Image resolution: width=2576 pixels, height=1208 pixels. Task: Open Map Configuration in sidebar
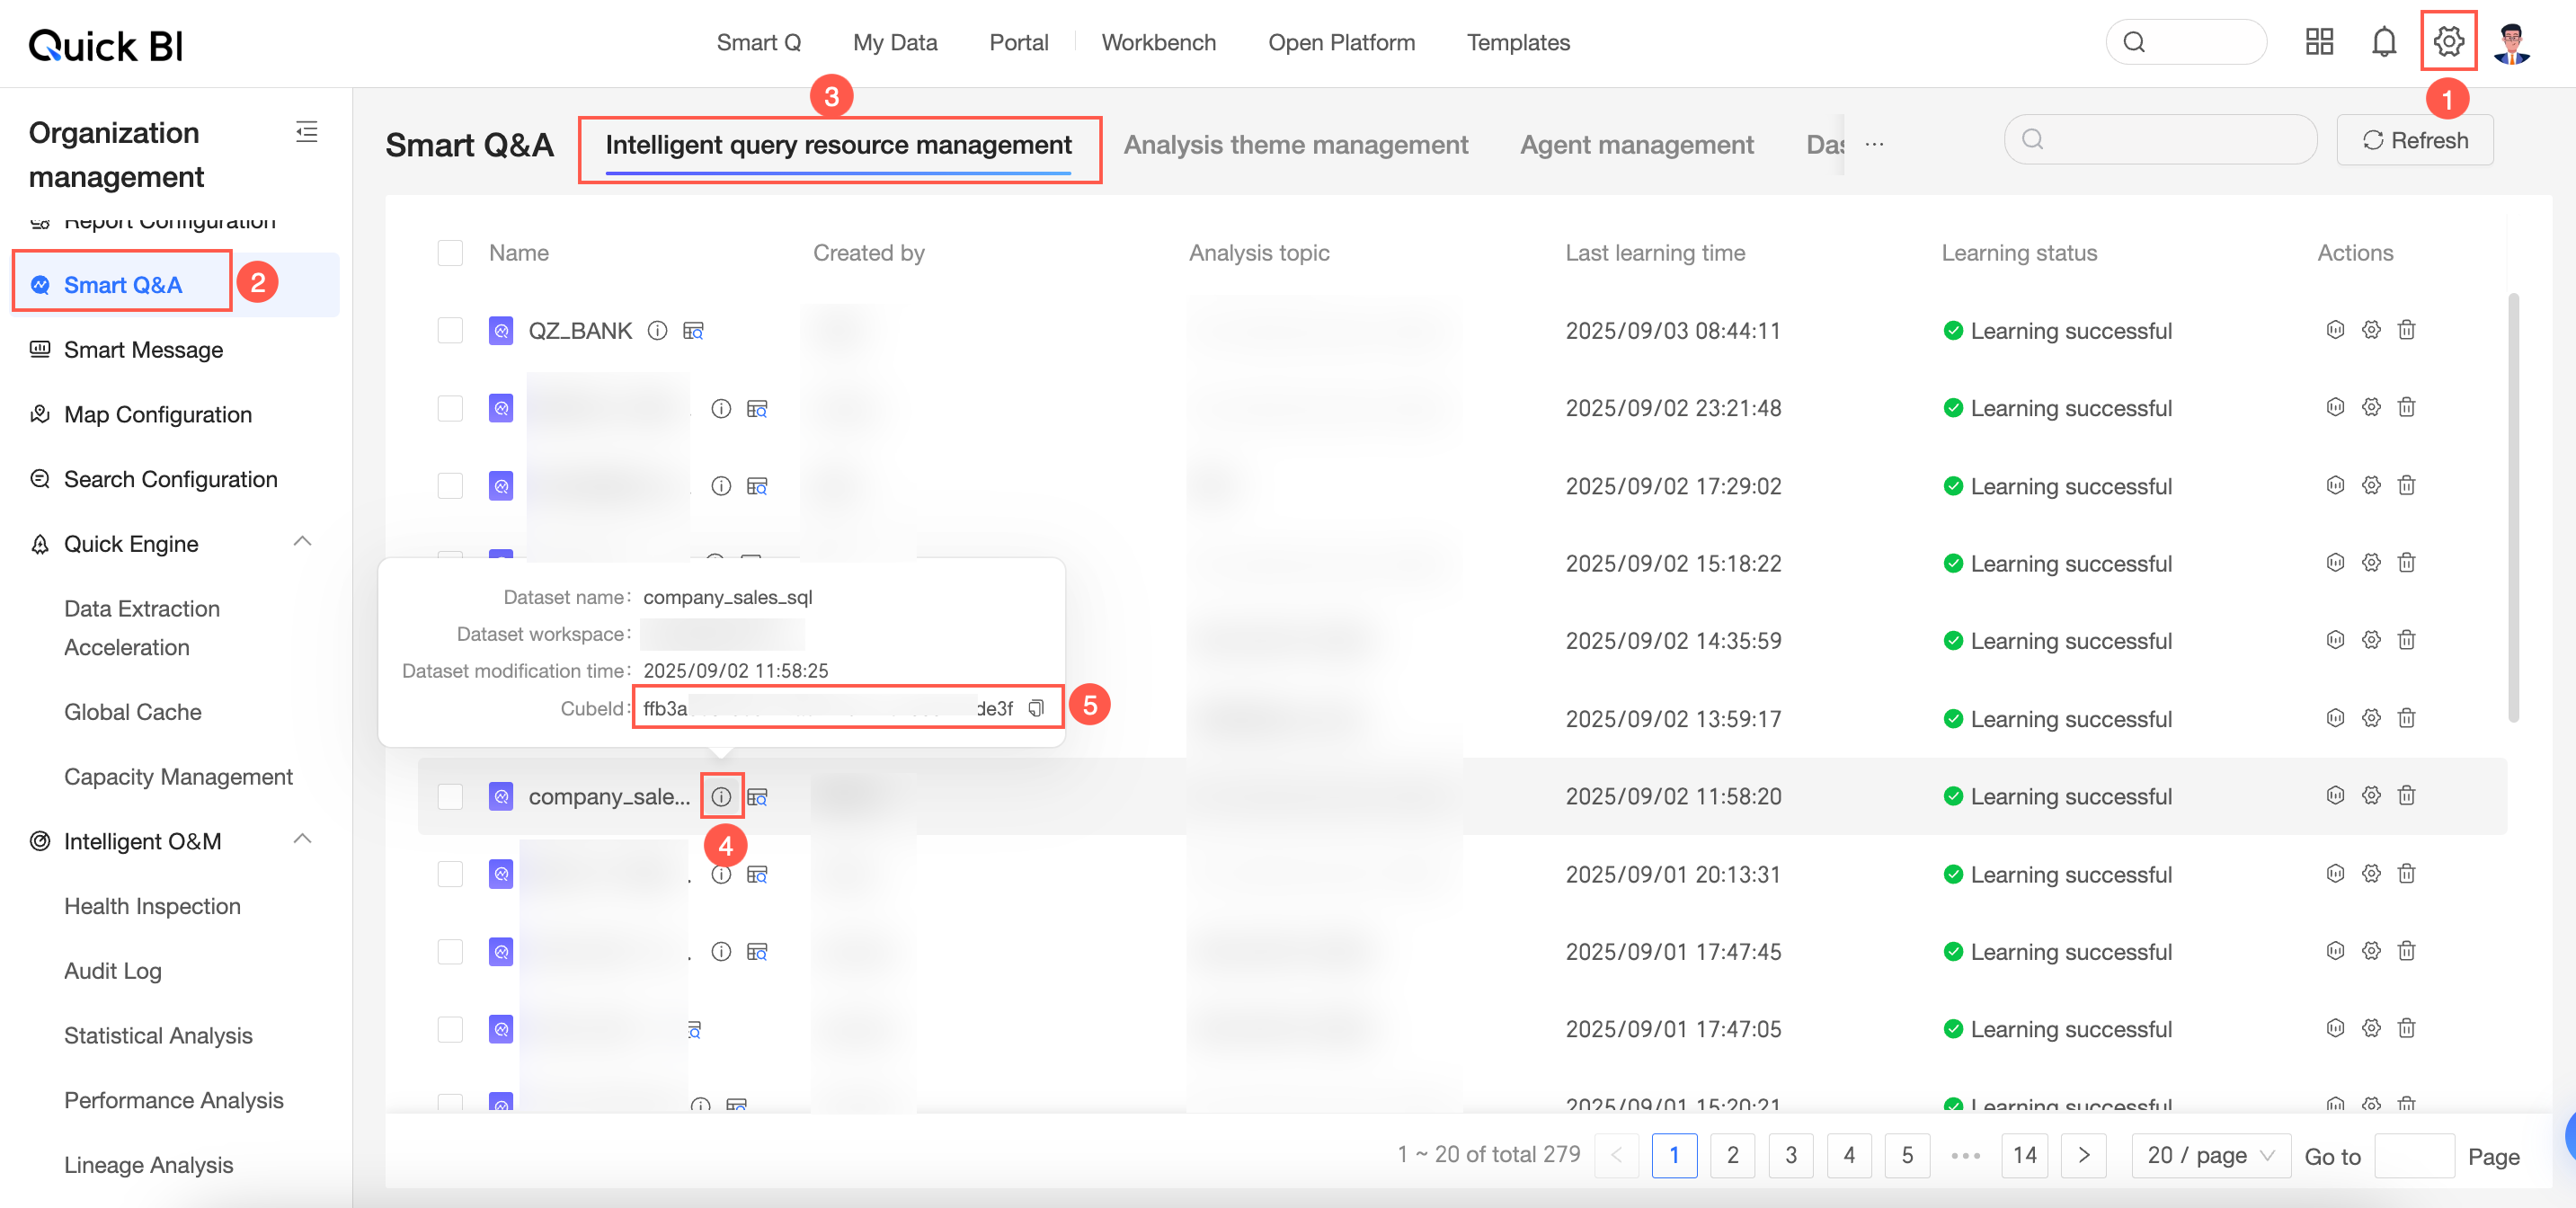click(157, 414)
